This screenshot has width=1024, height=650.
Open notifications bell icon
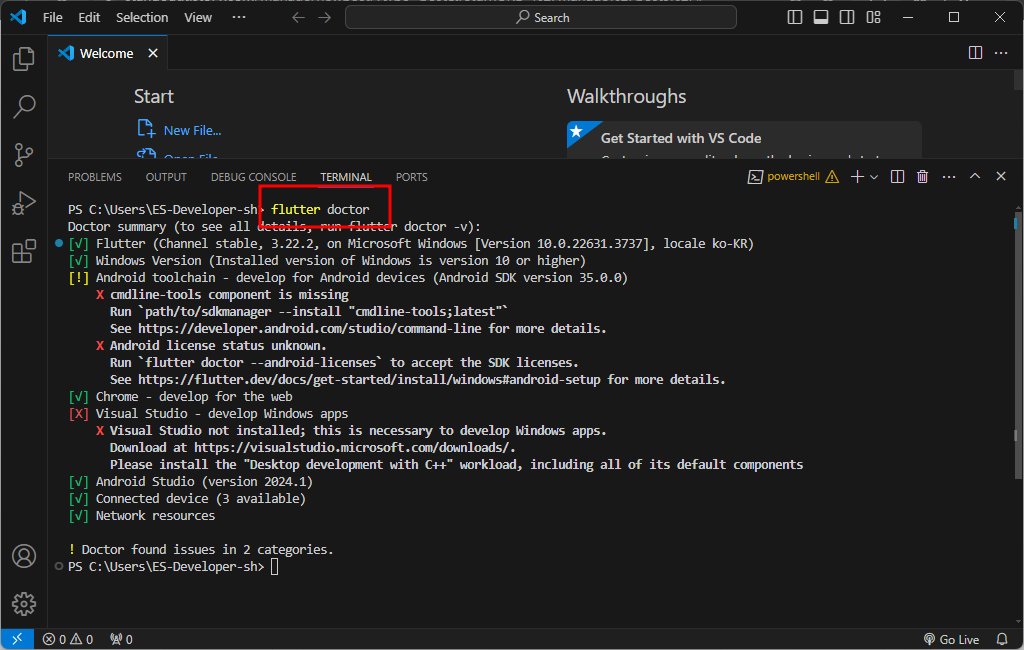[1002, 640]
